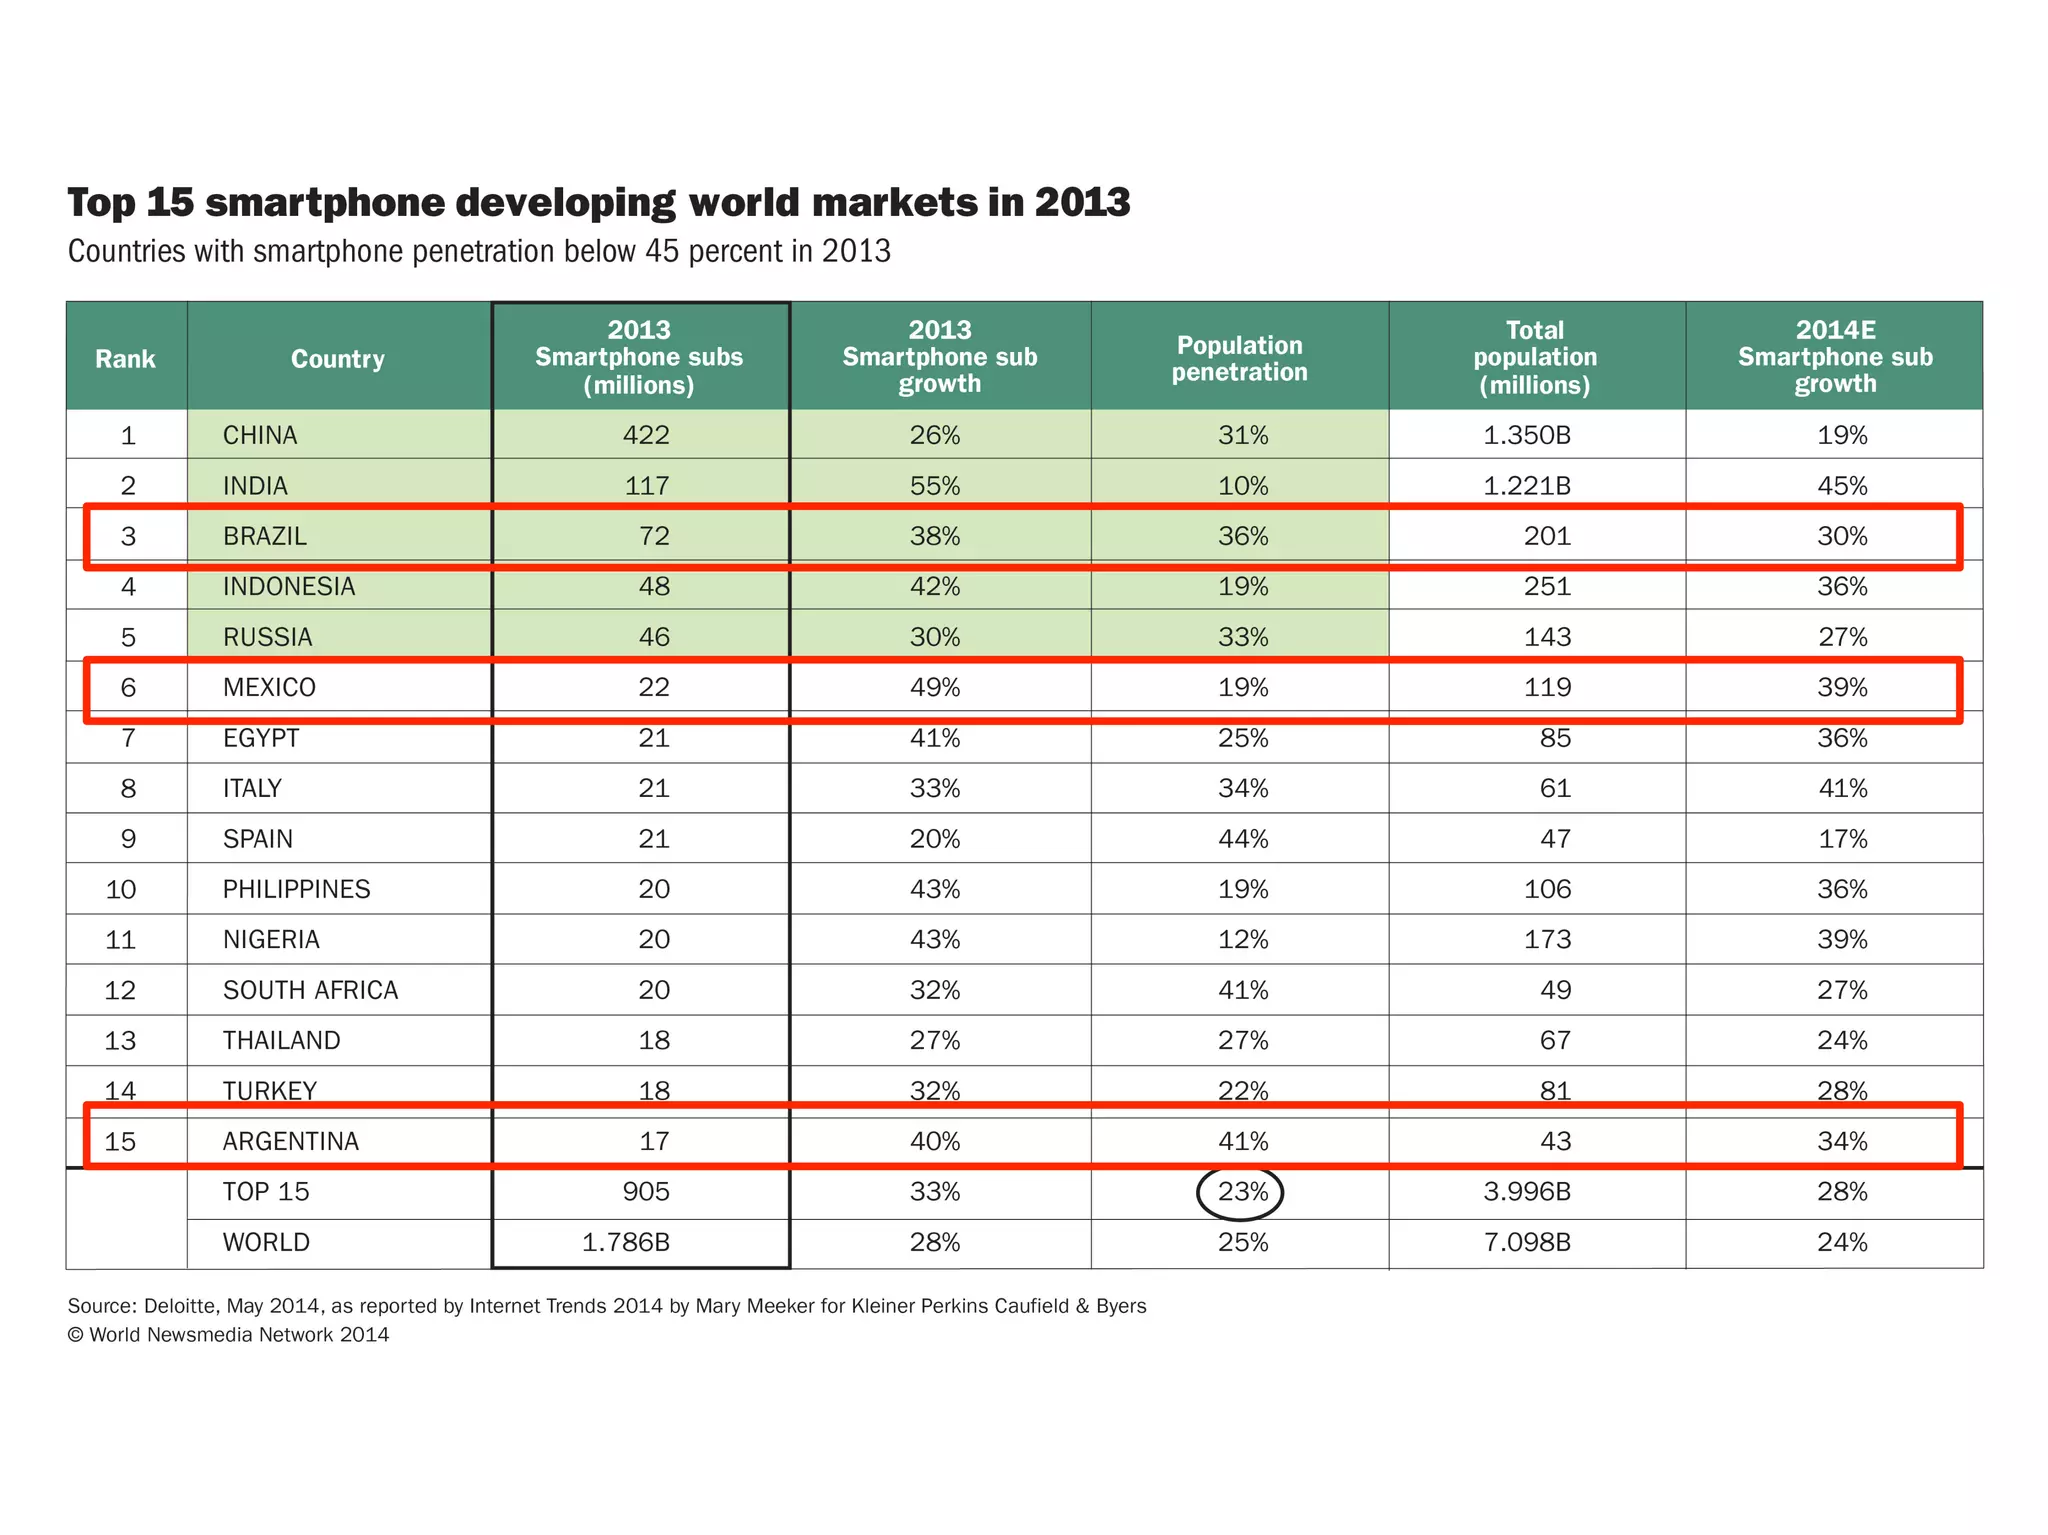Select the highlighted BRAZIL country cell
Viewport: 2048px width, 1535px height.
click(265, 536)
